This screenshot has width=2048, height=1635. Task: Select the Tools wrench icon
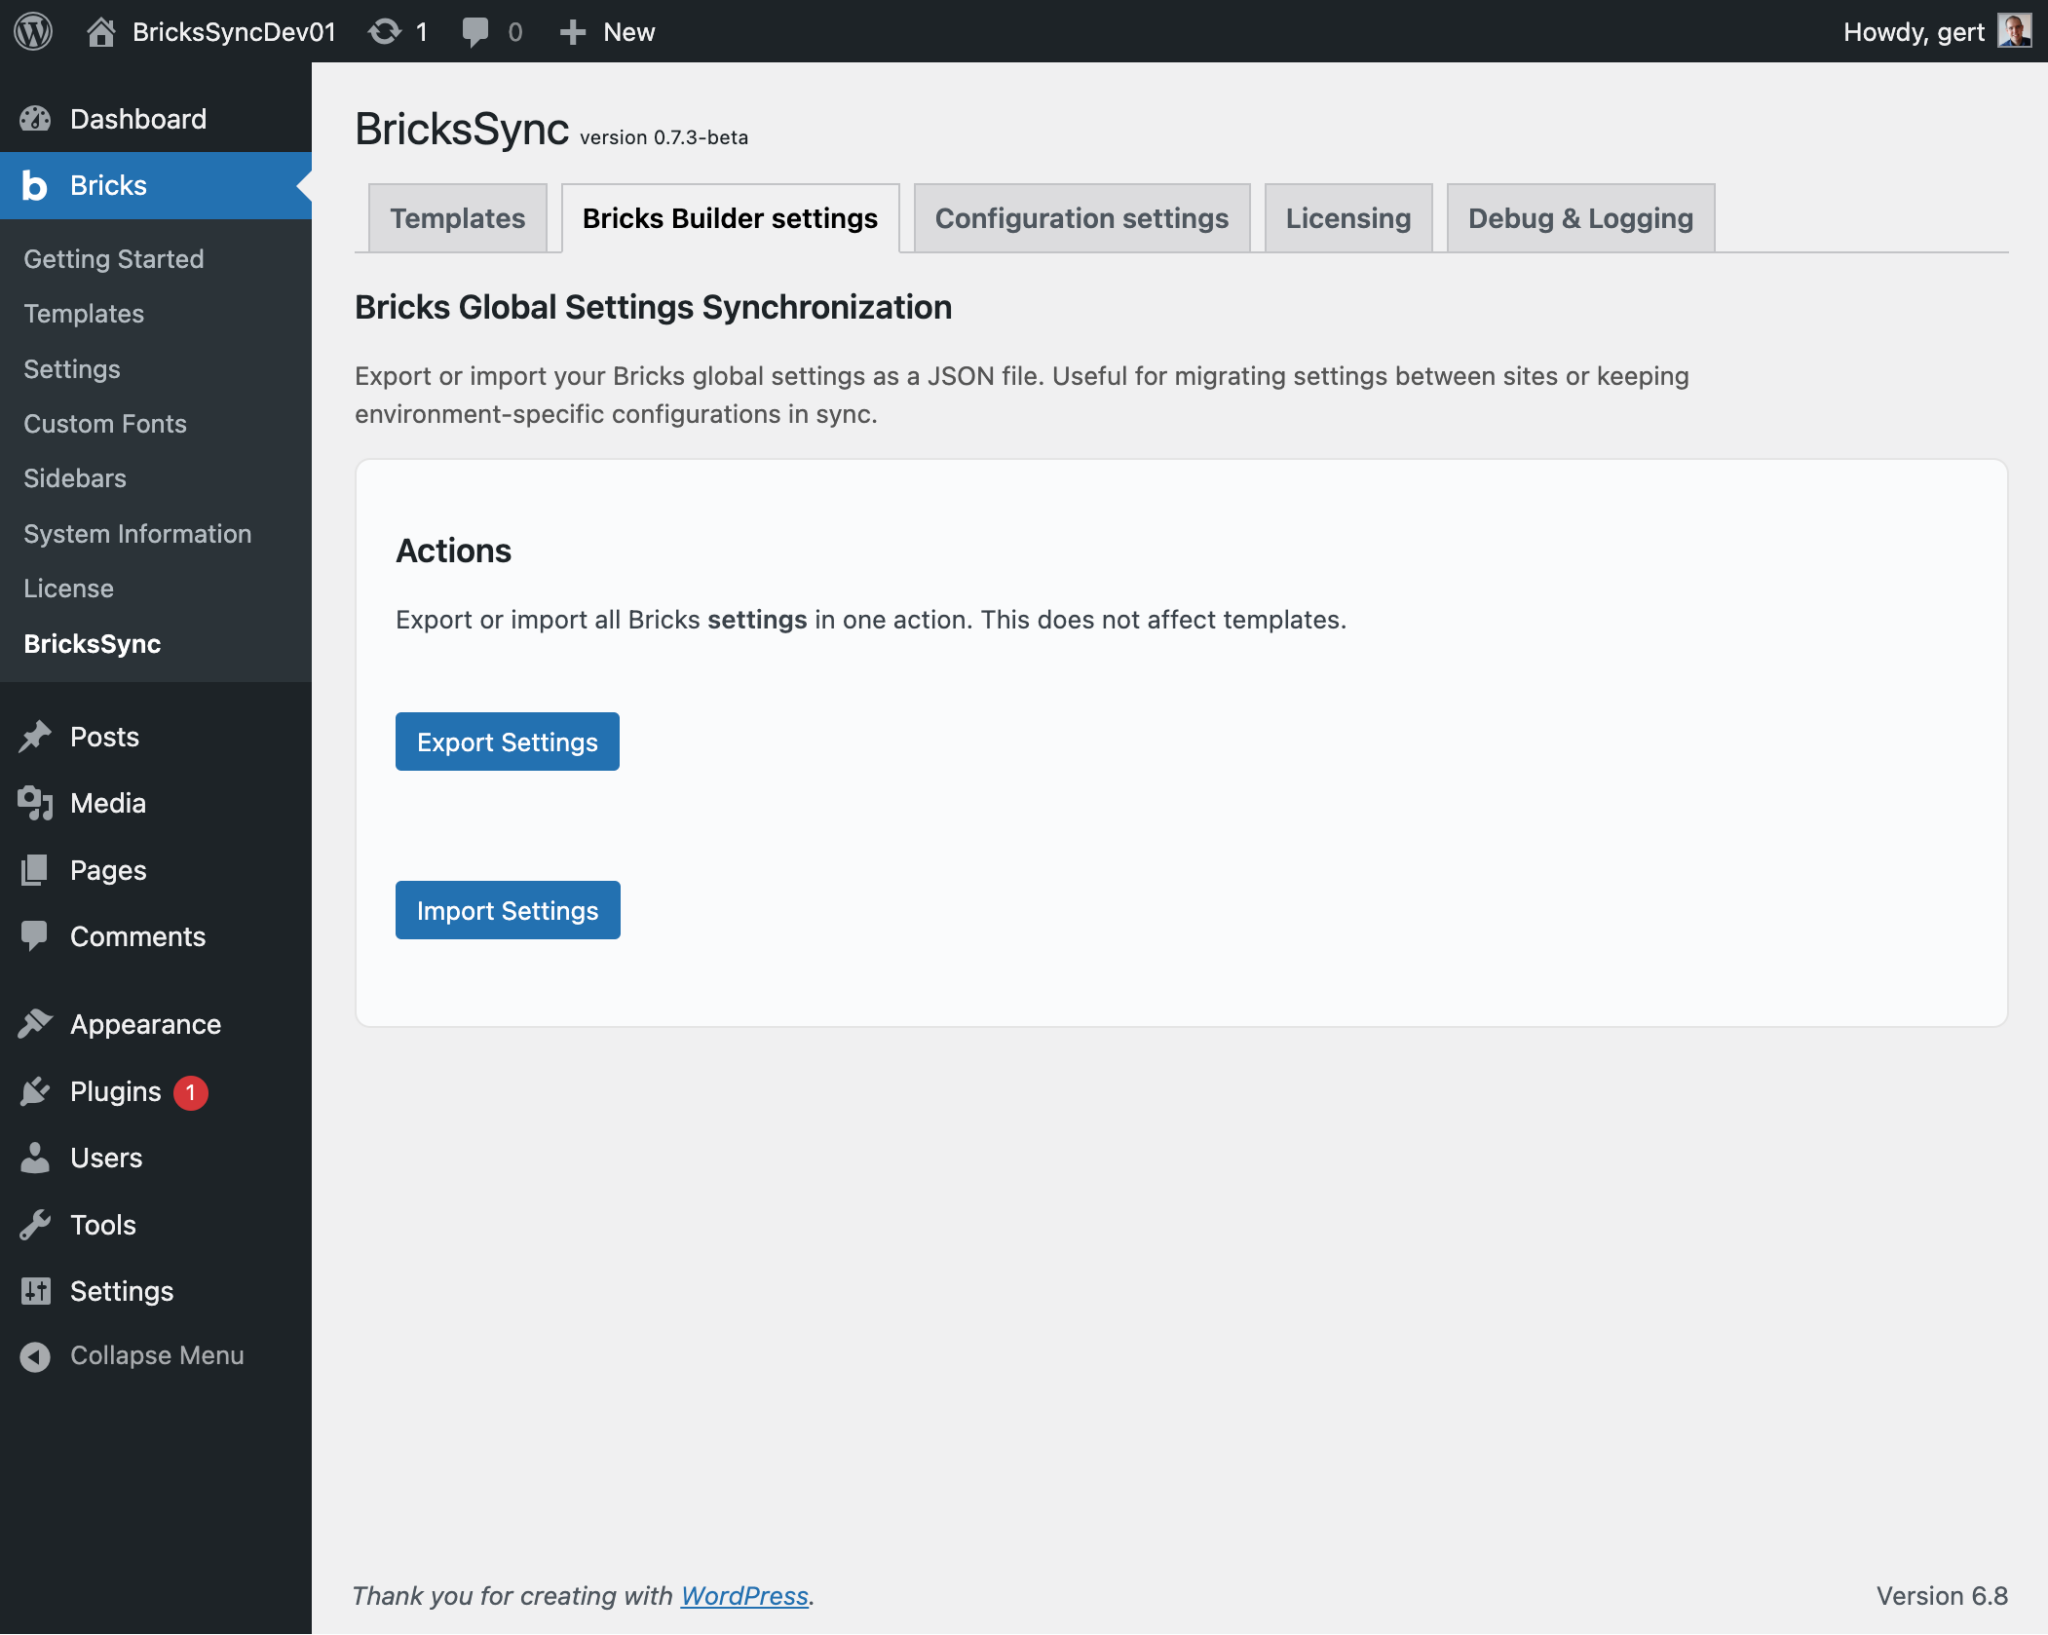36,1224
